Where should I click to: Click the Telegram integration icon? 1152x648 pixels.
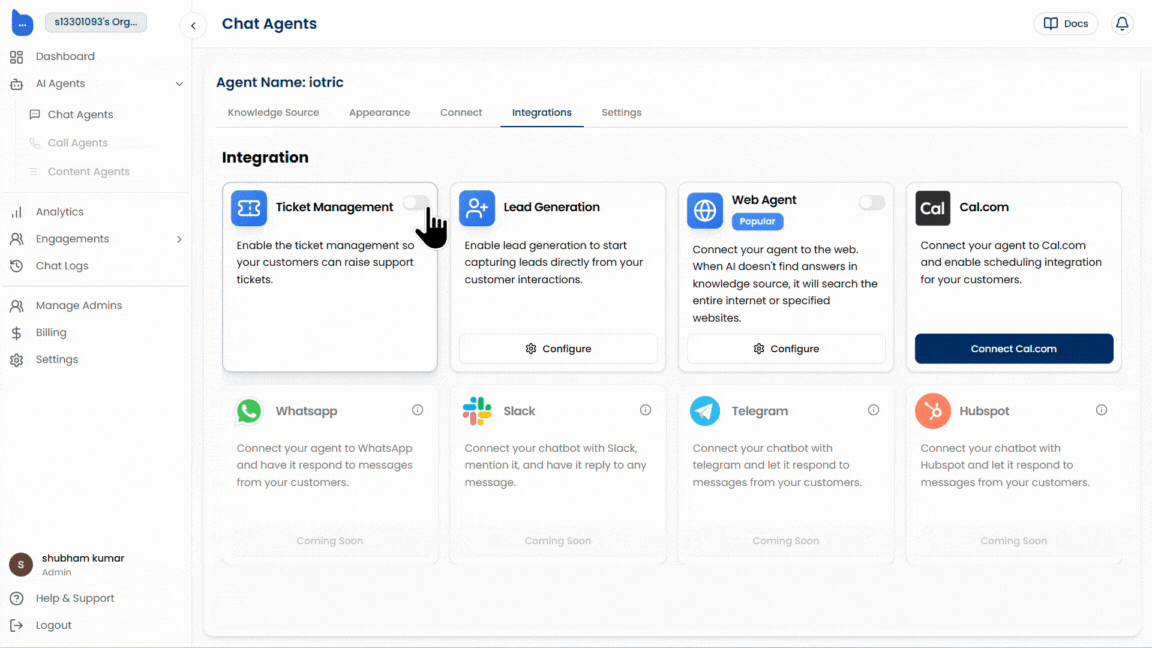tap(704, 410)
